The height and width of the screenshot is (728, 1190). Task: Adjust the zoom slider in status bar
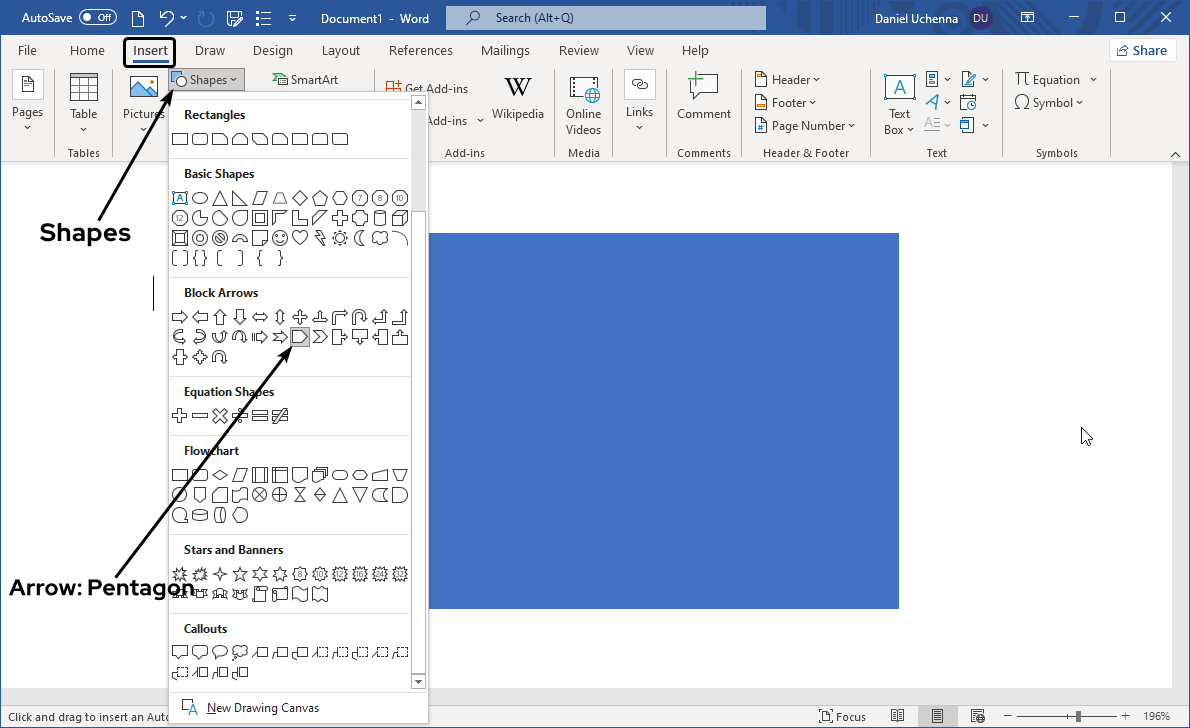(x=1078, y=716)
